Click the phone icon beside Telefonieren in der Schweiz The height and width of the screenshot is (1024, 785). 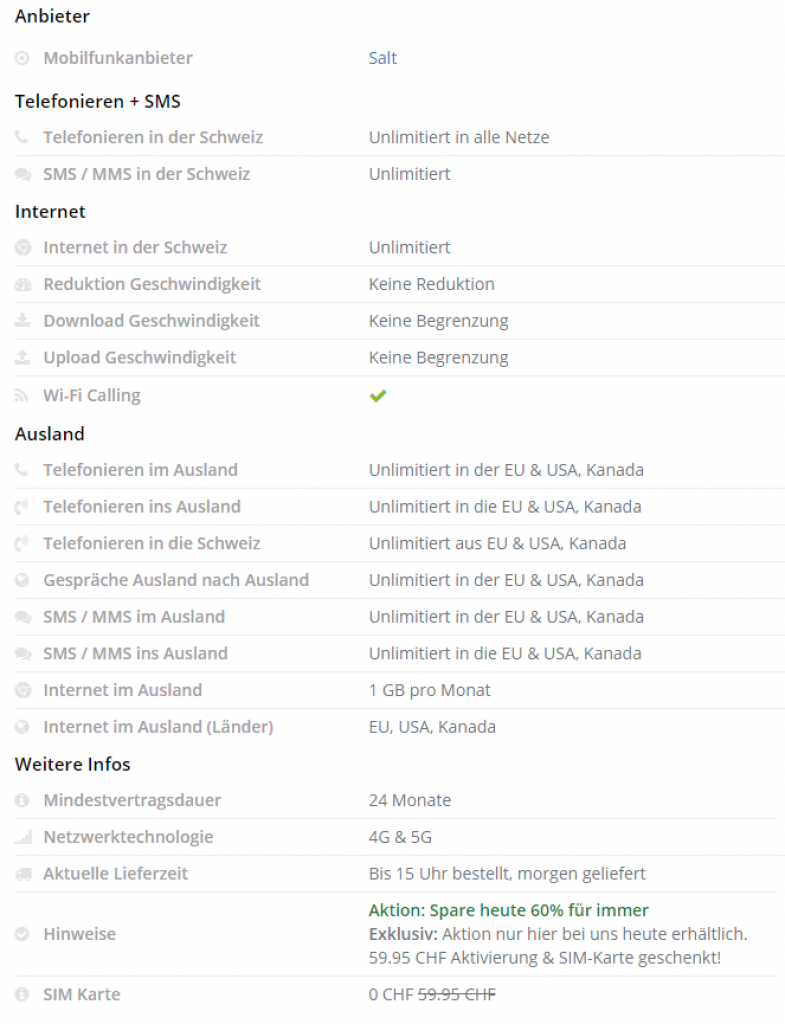[x=22, y=137]
